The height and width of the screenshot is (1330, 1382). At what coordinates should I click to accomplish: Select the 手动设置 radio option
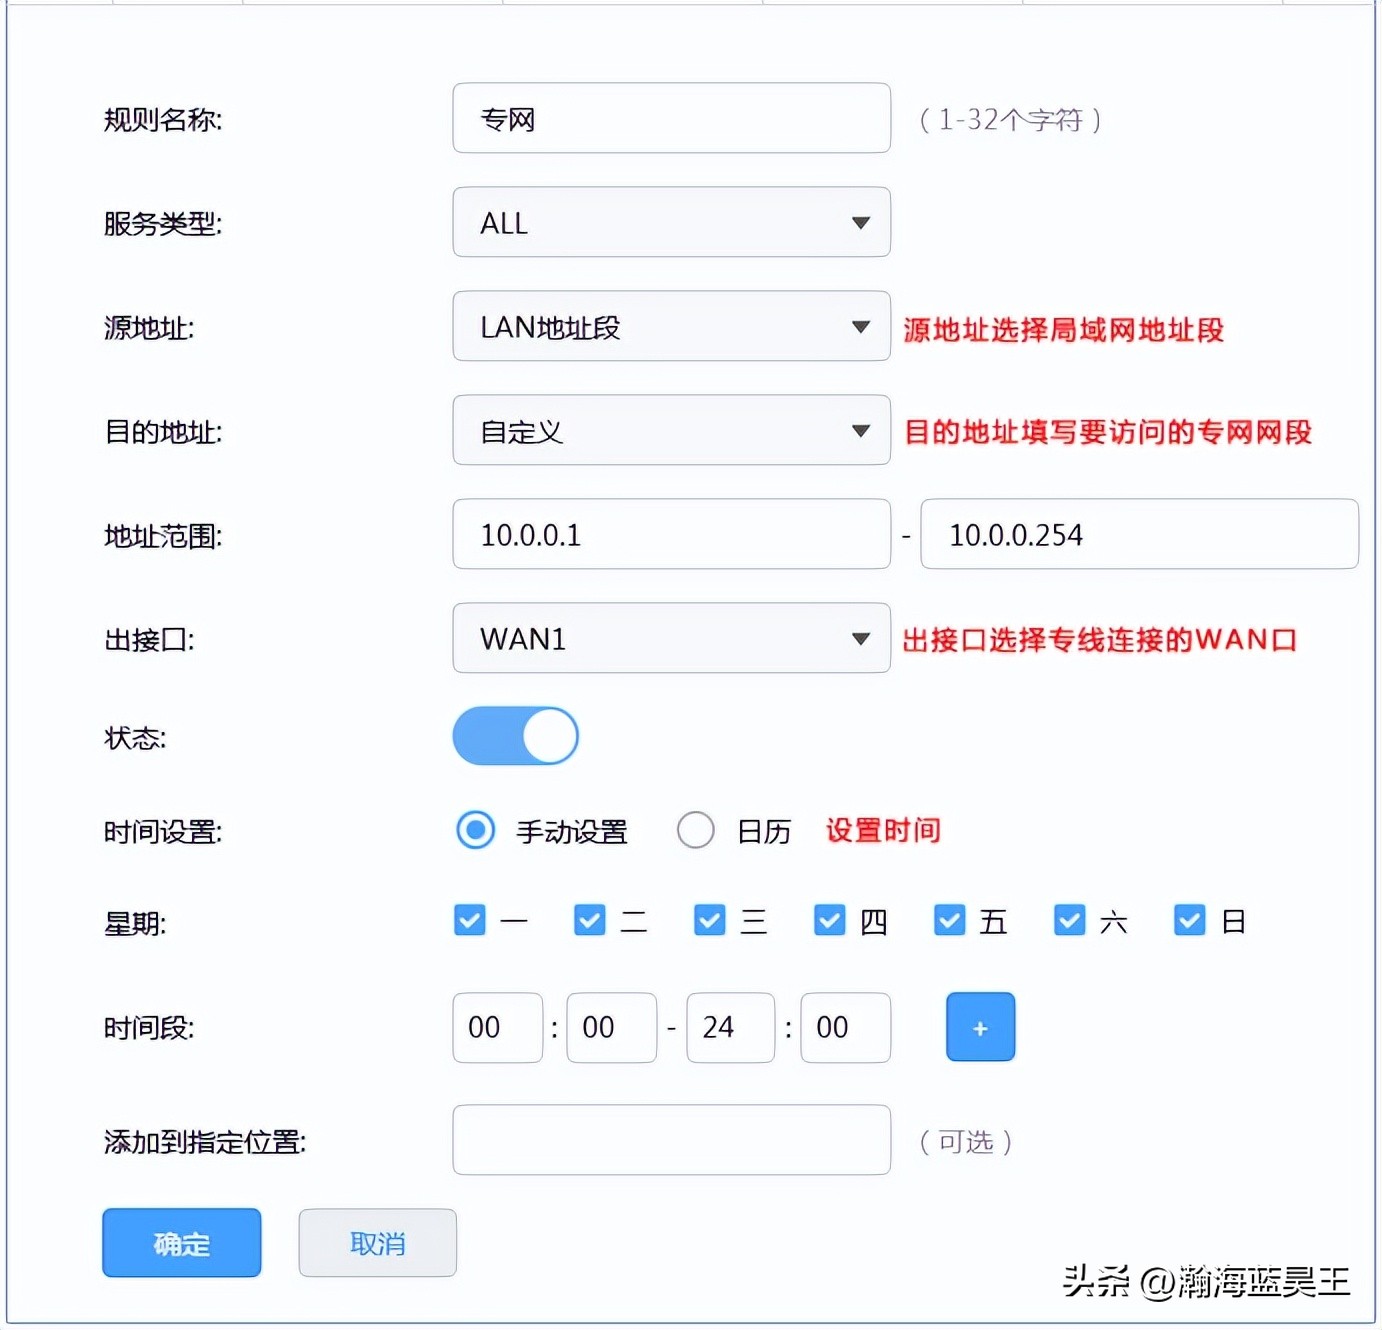(474, 830)
